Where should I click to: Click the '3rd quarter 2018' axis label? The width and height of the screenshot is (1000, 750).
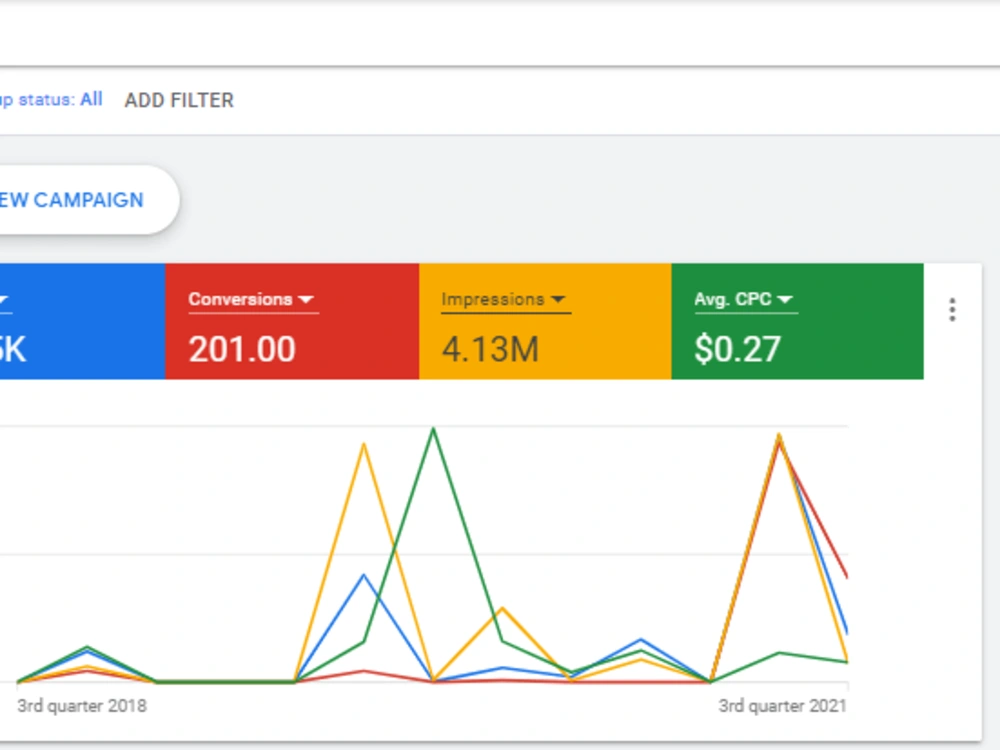coord(82,705)
